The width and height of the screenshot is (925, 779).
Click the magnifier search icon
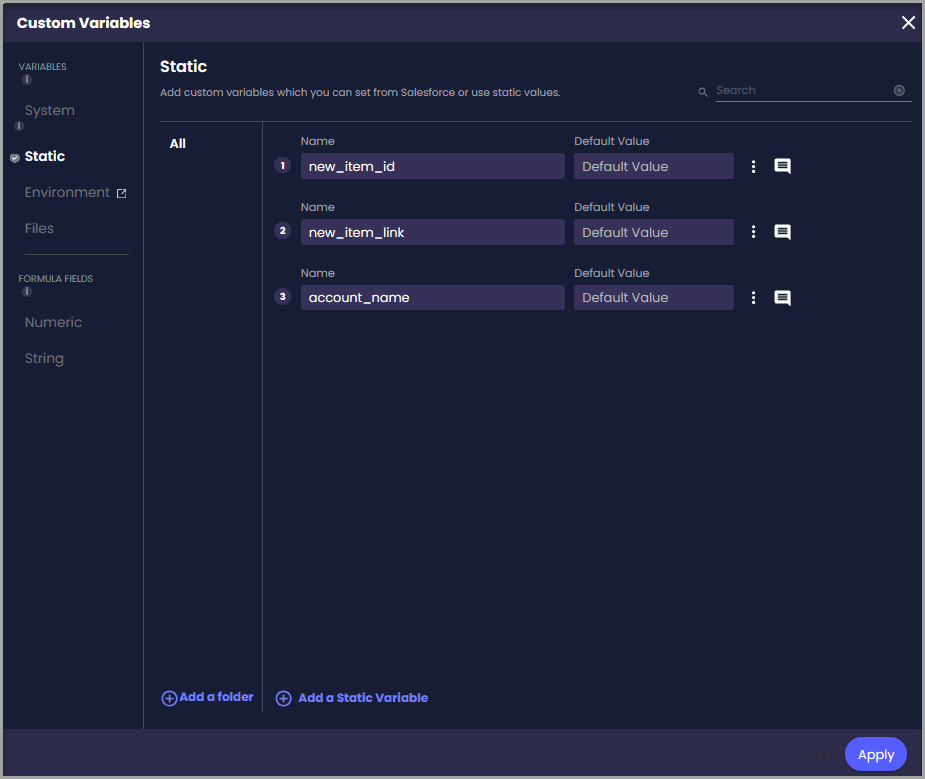[703, 92]
